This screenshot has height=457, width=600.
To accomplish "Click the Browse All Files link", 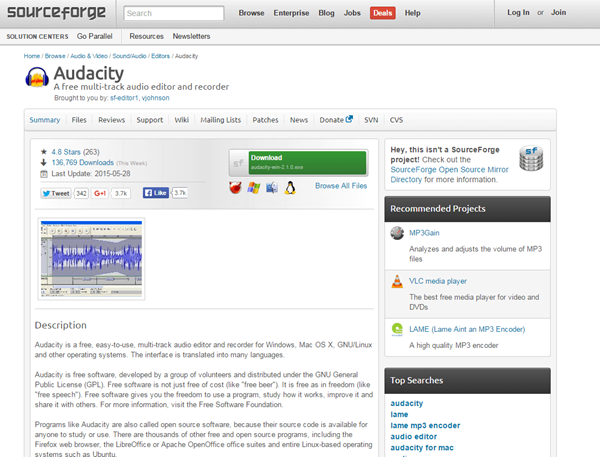I will 341,186.
